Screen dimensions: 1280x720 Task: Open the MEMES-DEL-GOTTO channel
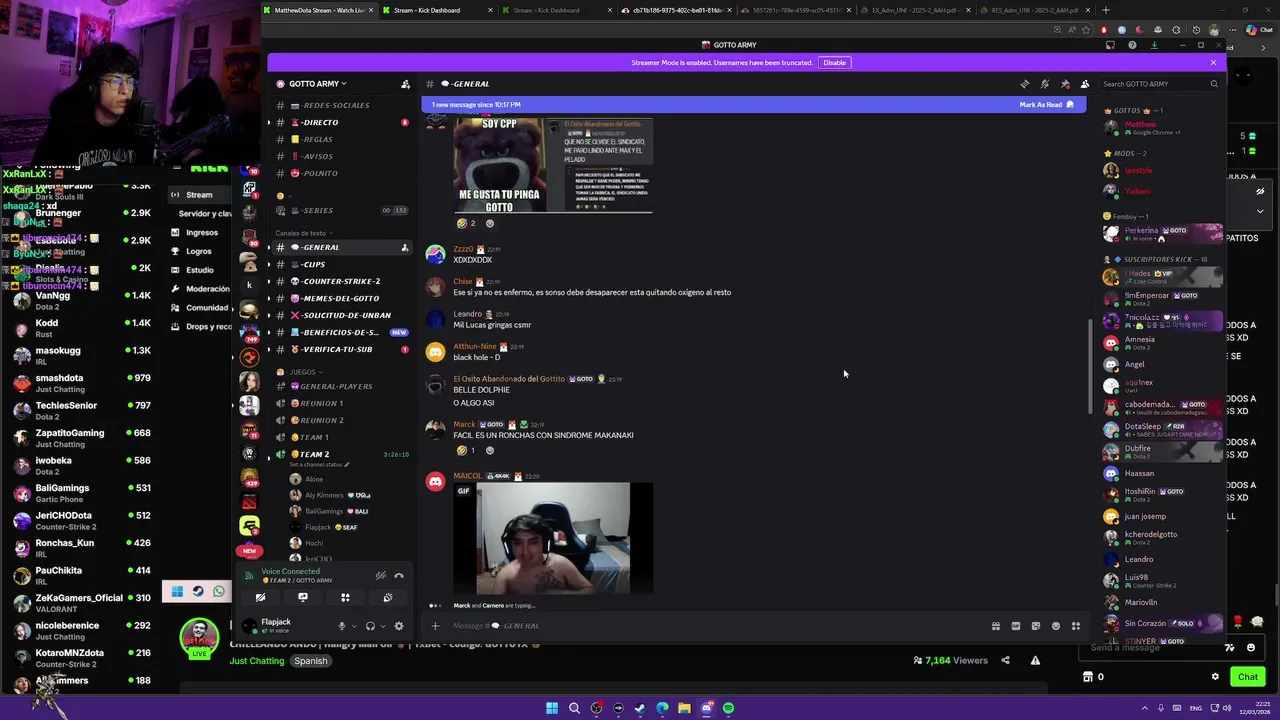pyautogui.click(x=340, y=298)
